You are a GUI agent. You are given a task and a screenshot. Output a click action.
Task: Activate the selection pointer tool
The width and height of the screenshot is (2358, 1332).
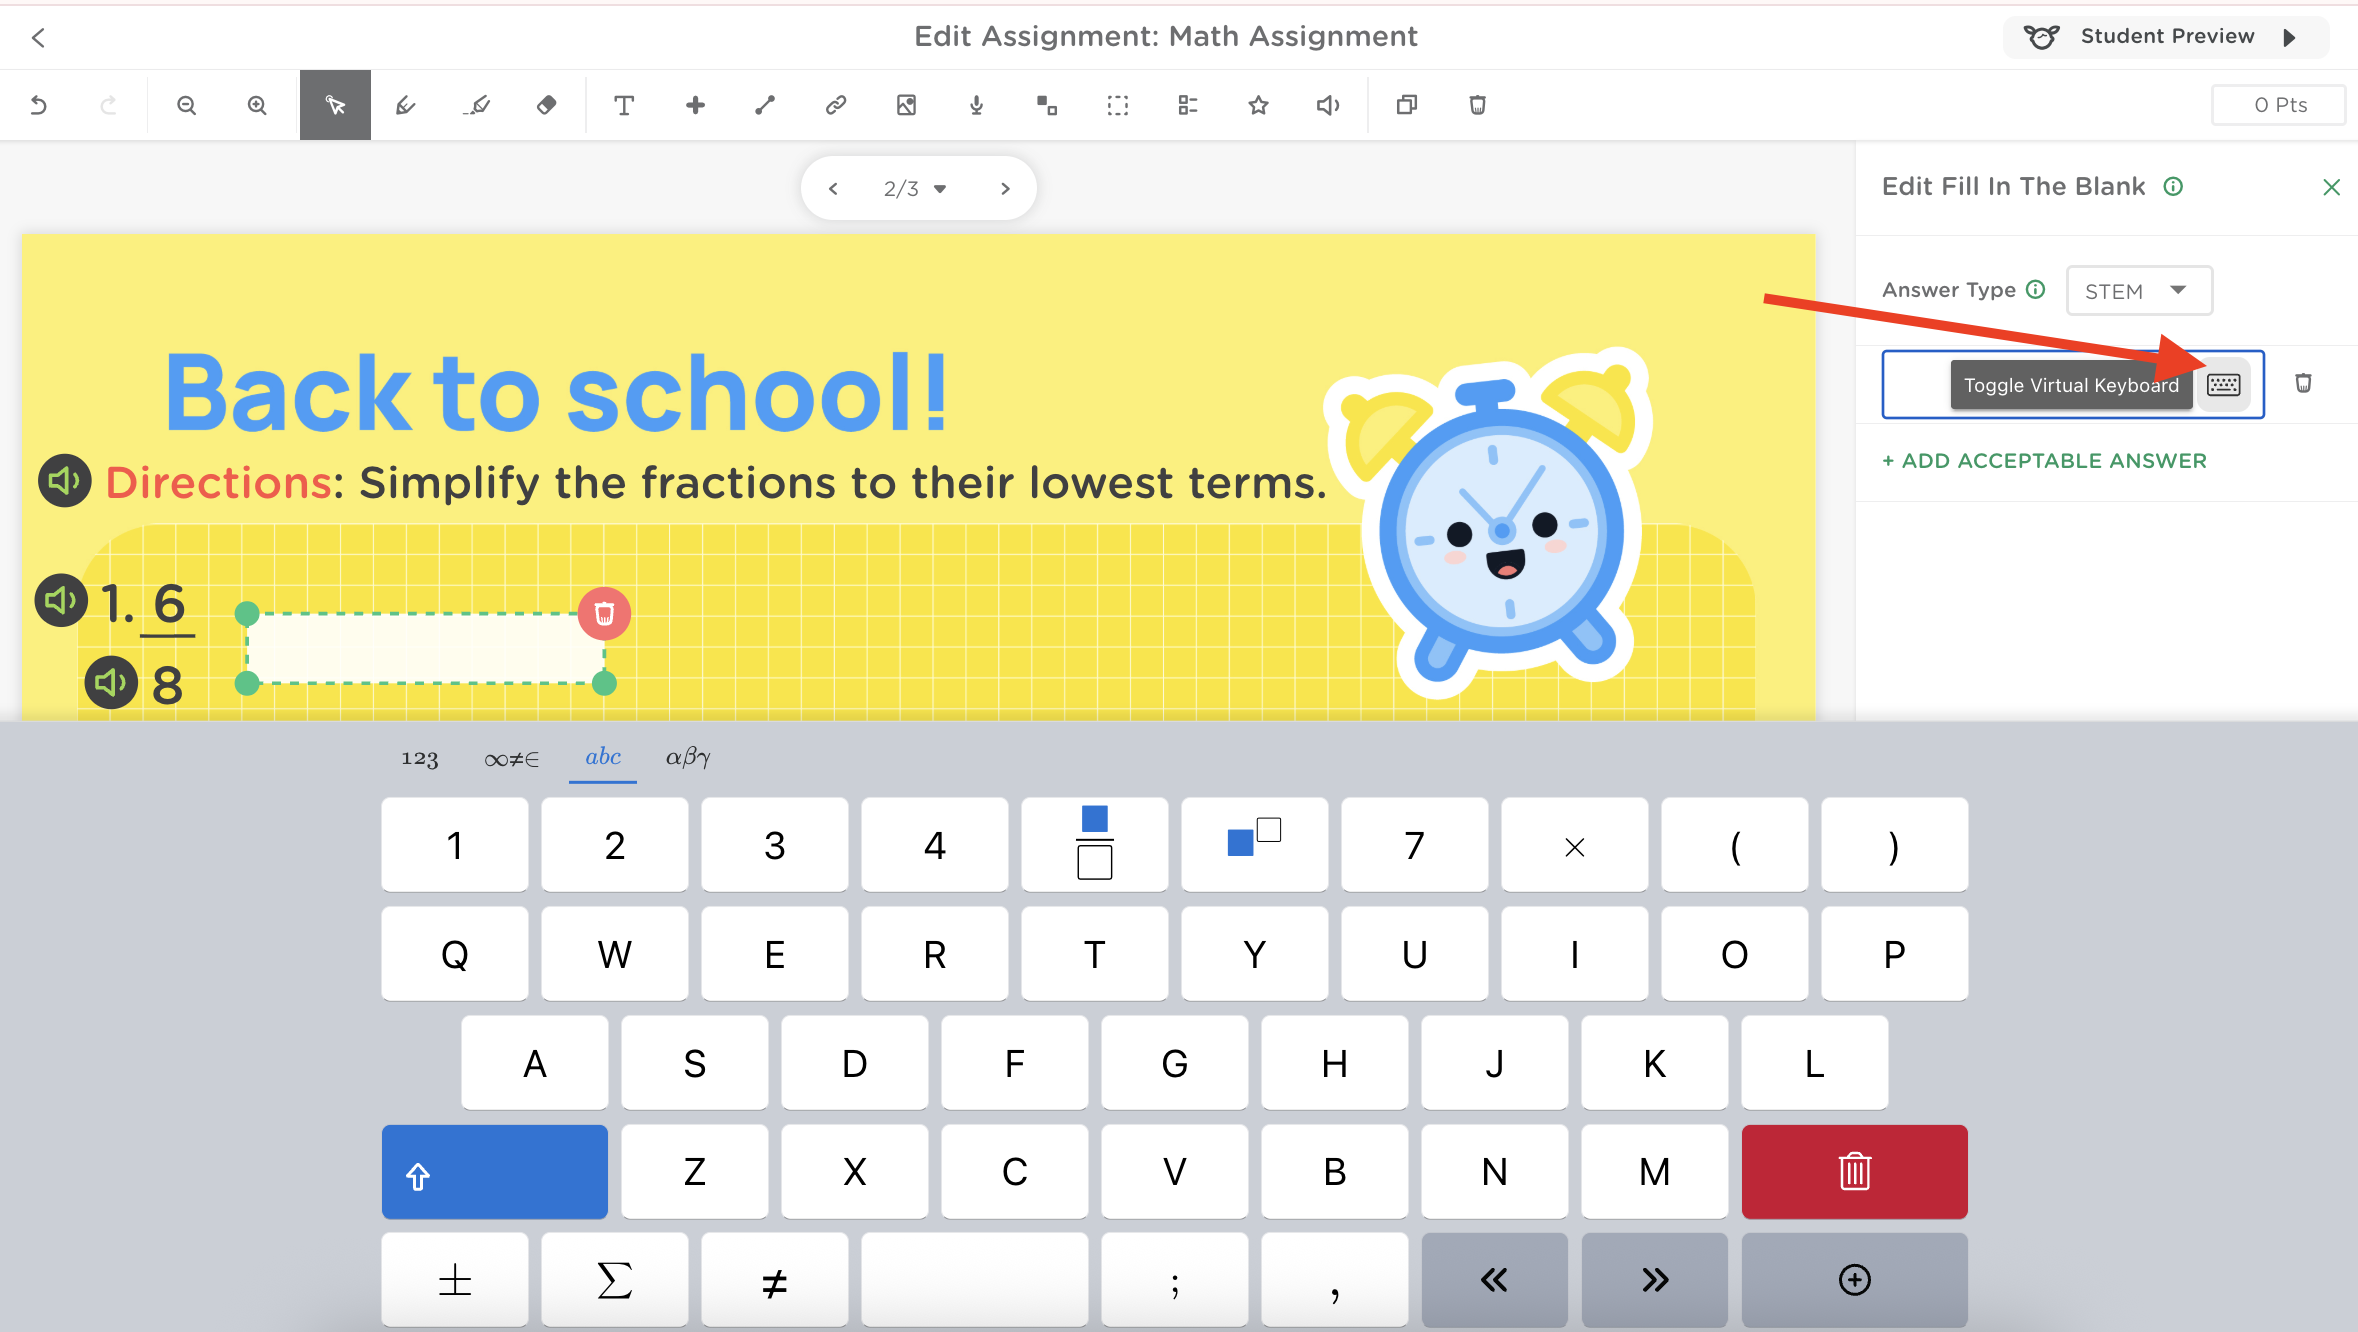(335, 105)
